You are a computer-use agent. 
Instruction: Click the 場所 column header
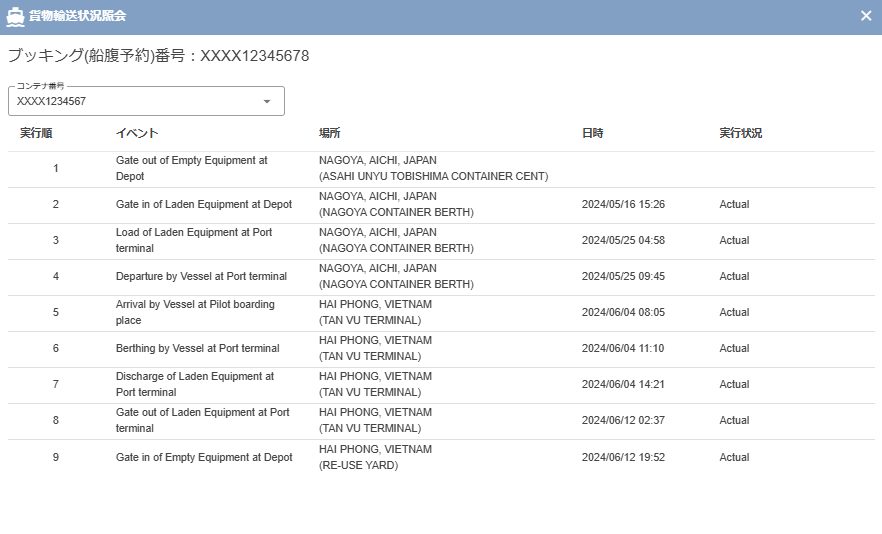point(329,133)
